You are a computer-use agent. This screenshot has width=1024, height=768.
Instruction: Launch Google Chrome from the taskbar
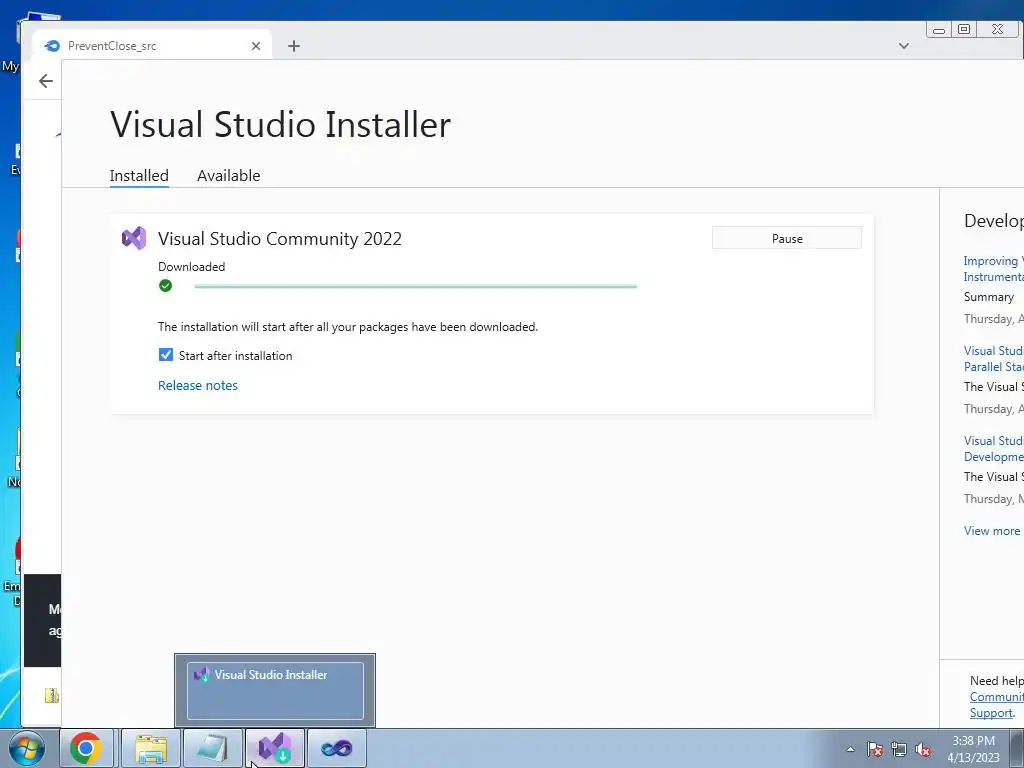[86, 748]
